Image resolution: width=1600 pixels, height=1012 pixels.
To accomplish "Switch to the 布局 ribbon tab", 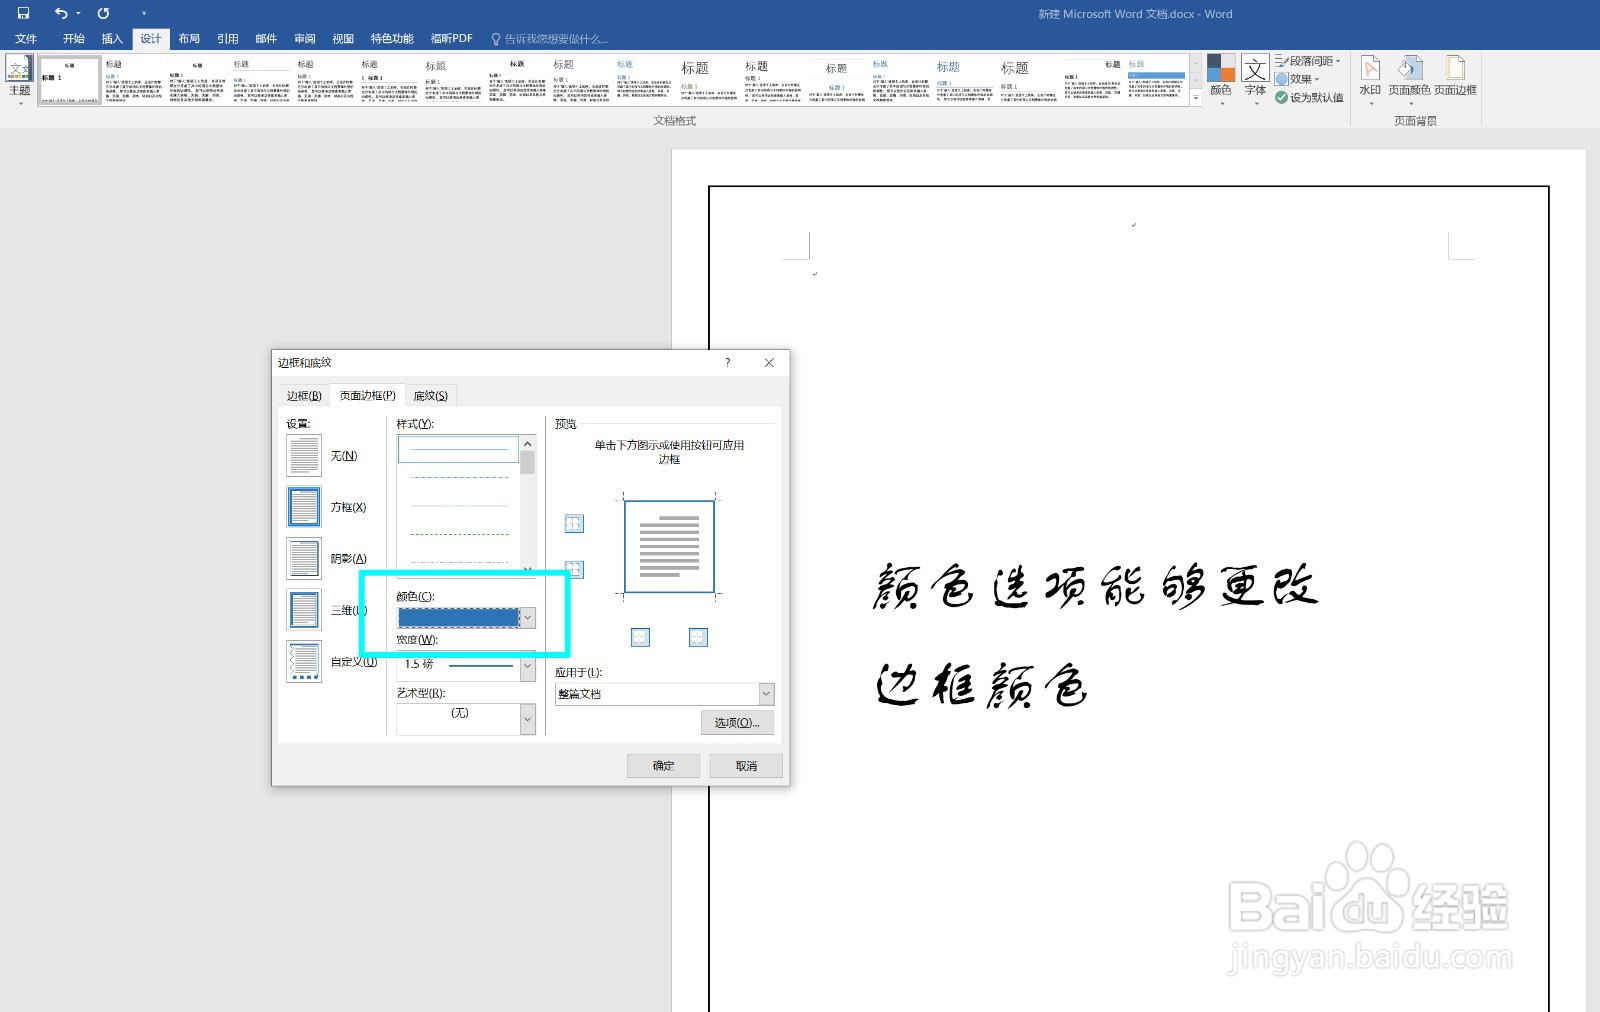I will pyautogui.click(x=189, y=38).
